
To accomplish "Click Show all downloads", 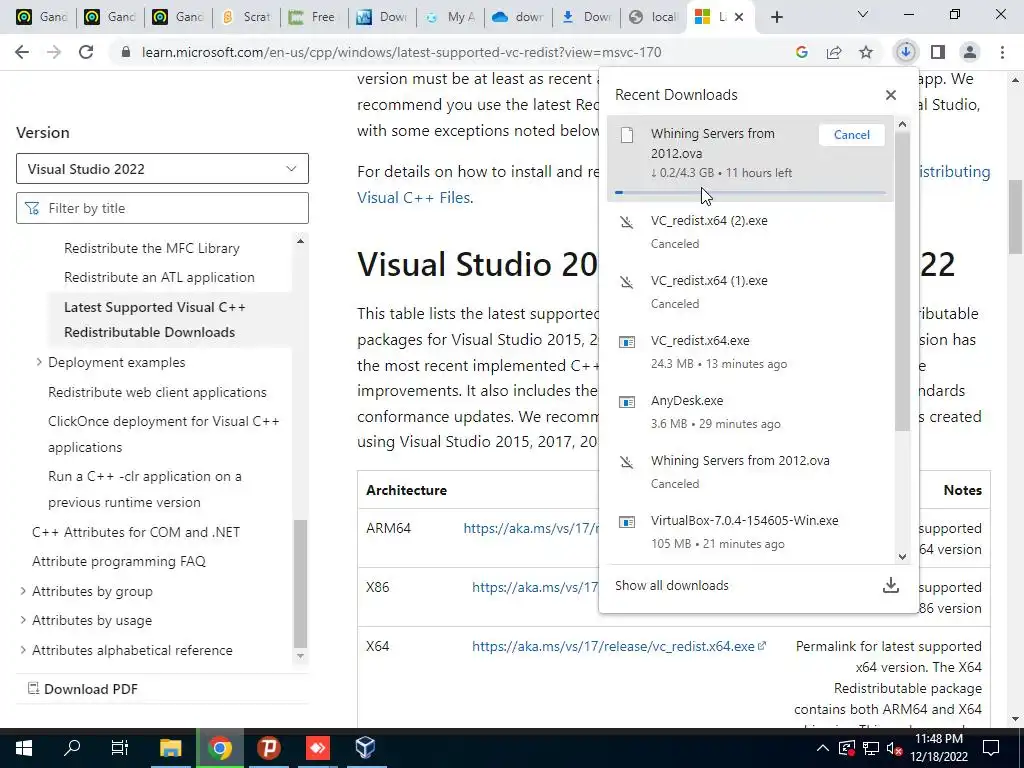I will pyautogui.click(x=671, y=585).
